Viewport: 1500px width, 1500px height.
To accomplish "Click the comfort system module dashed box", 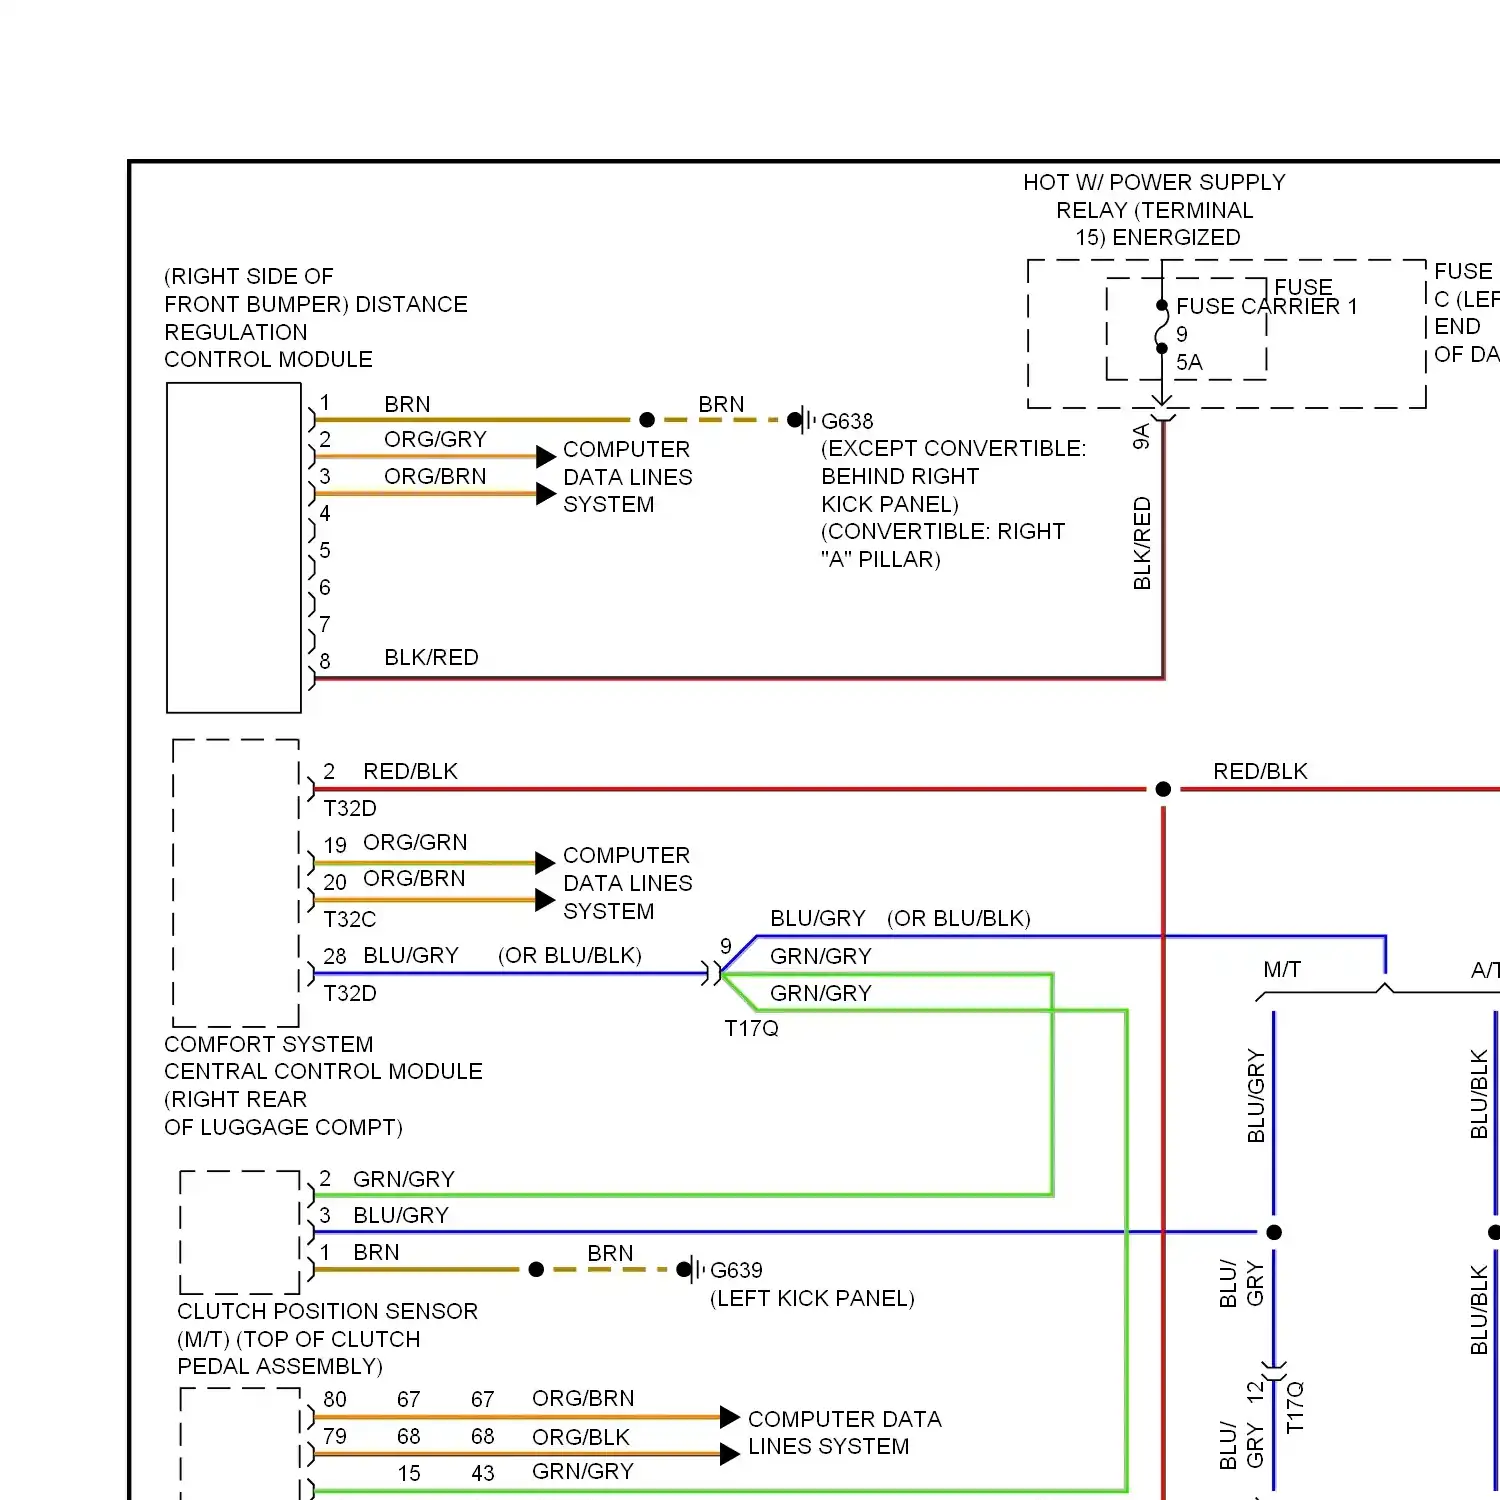I will [x=236, y=883].
